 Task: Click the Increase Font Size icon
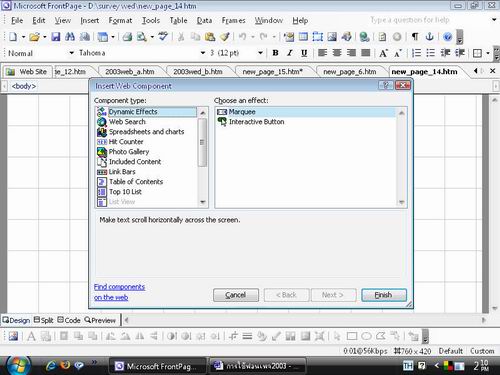tap(383, 53)
